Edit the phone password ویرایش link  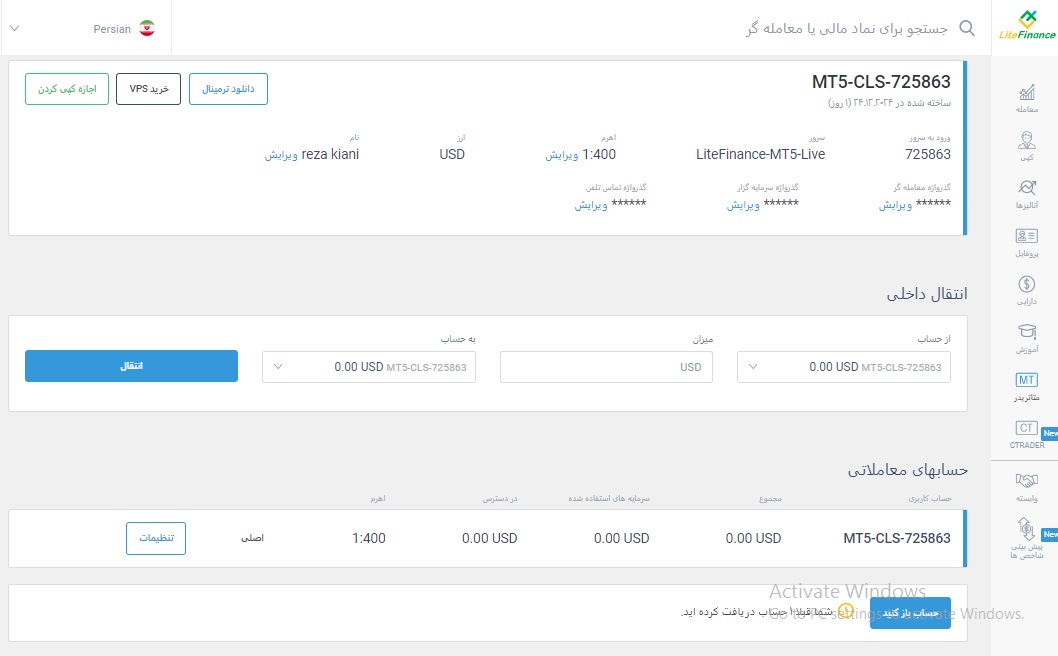pos(591,205)
